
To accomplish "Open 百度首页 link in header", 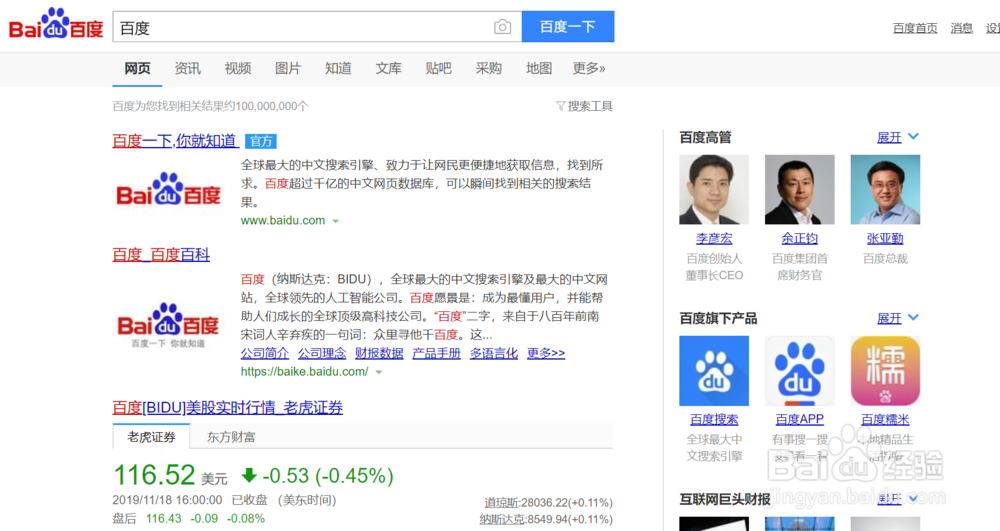I will 915,28.
